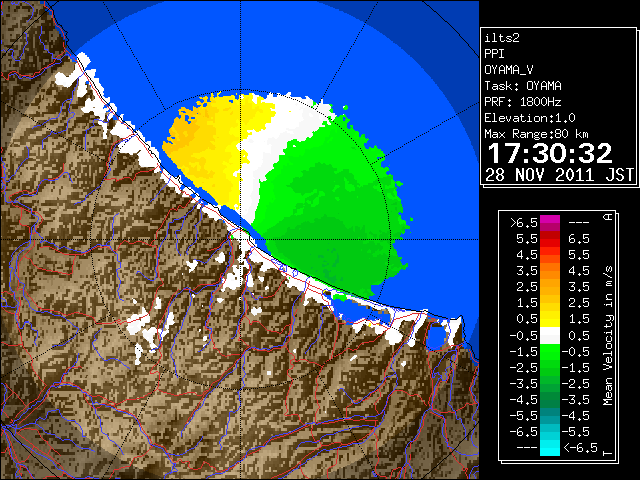Select the 'Task: OYAMA' line
Viewport: 640px width, 480px height.
click(x=523, y=86)
